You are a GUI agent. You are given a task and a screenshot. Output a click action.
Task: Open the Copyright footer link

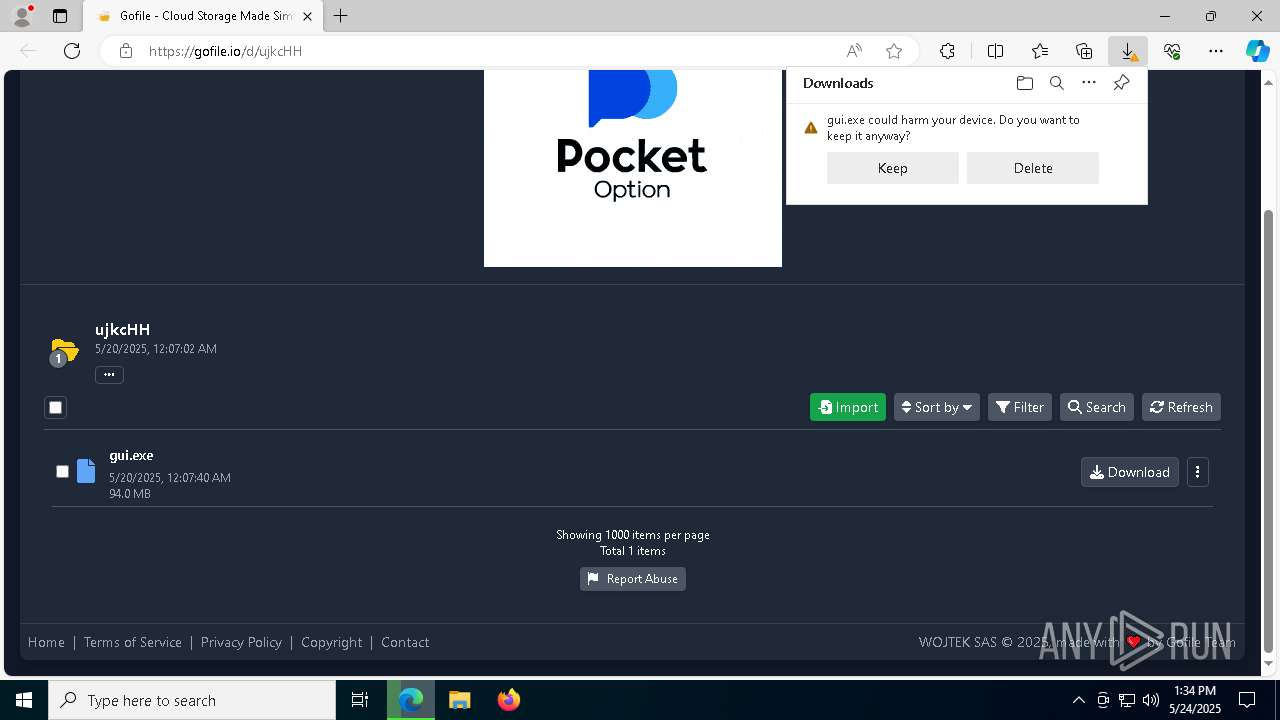click(332, 642)
